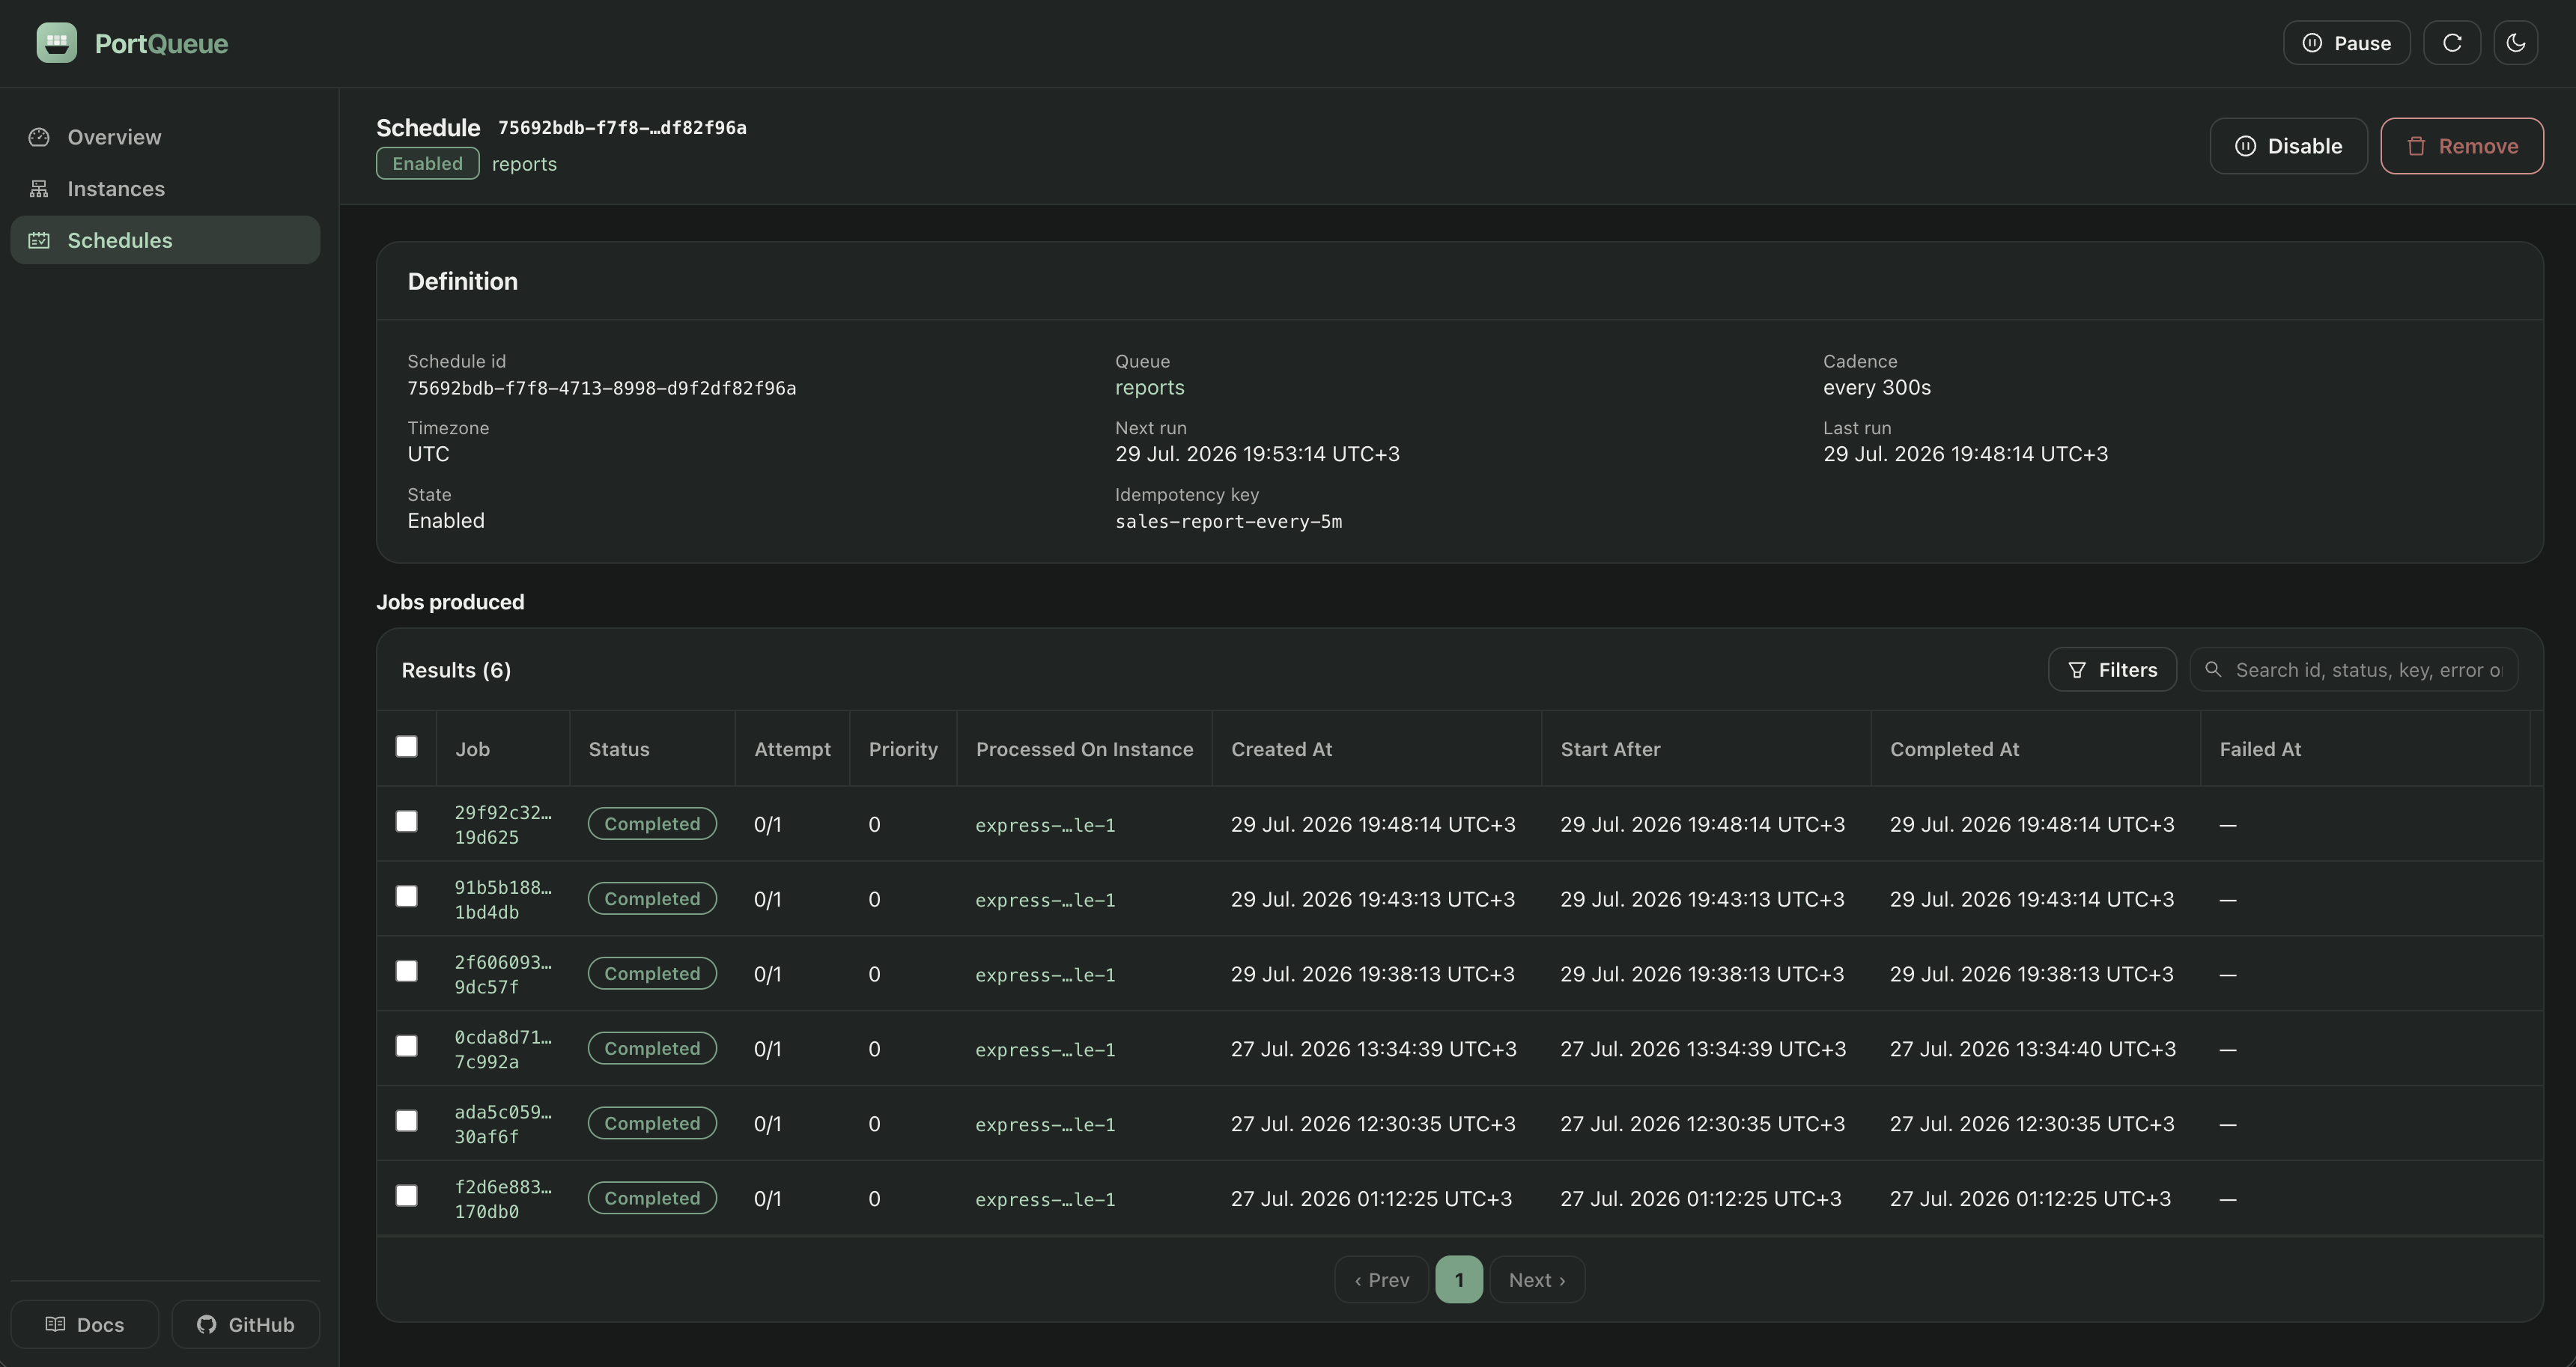This screenshot has width=2576, height=1367.
Task: Click the idempotency key sales-report-every-5m
Action: [1228, 522]
